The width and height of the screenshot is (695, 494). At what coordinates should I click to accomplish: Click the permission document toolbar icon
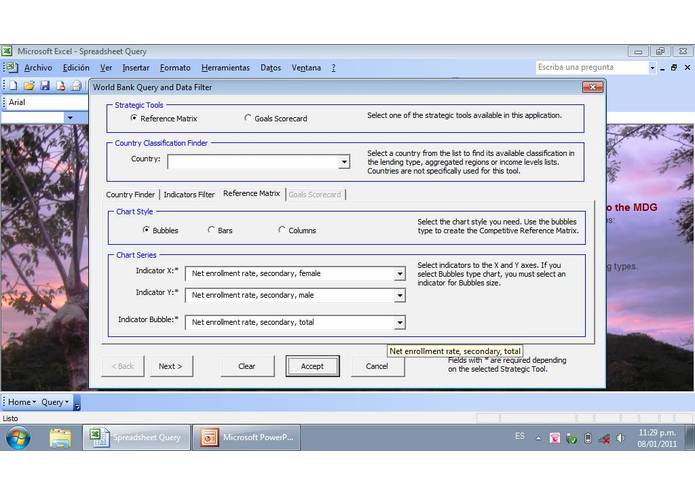tap(61, 86)
